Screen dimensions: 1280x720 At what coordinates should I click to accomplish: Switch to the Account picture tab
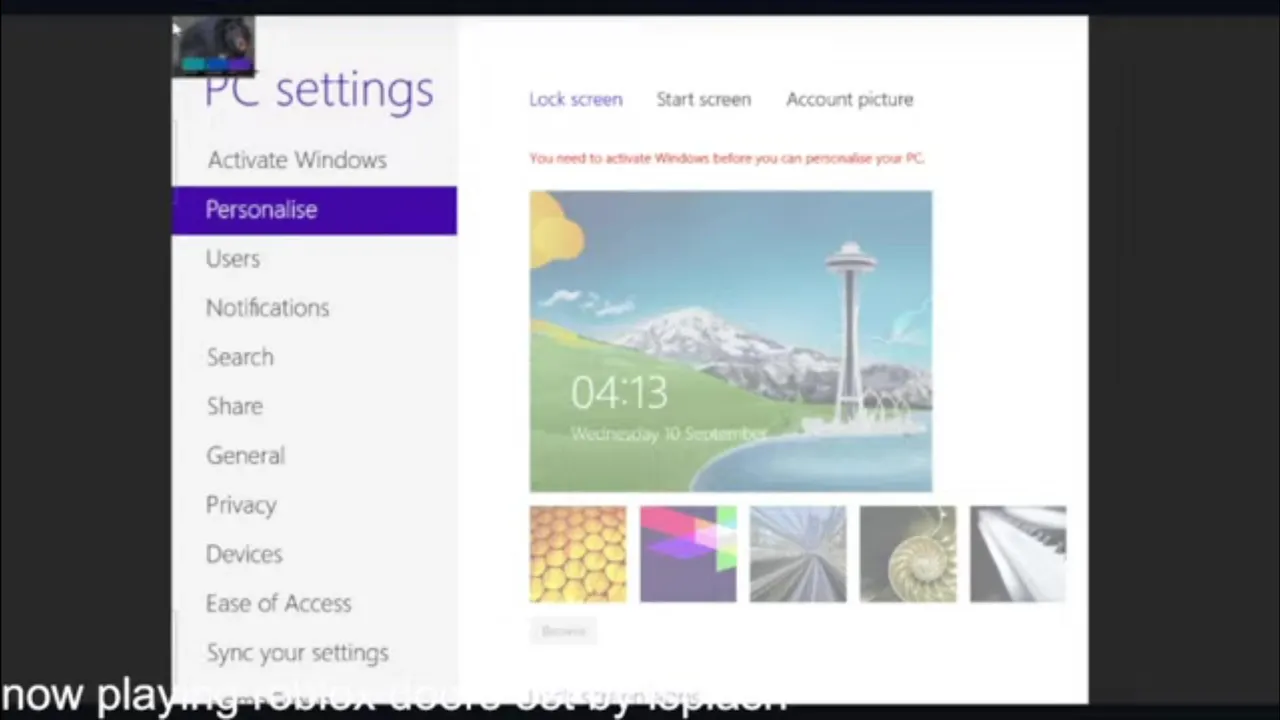pyautogui.click(x=849, y=99)
